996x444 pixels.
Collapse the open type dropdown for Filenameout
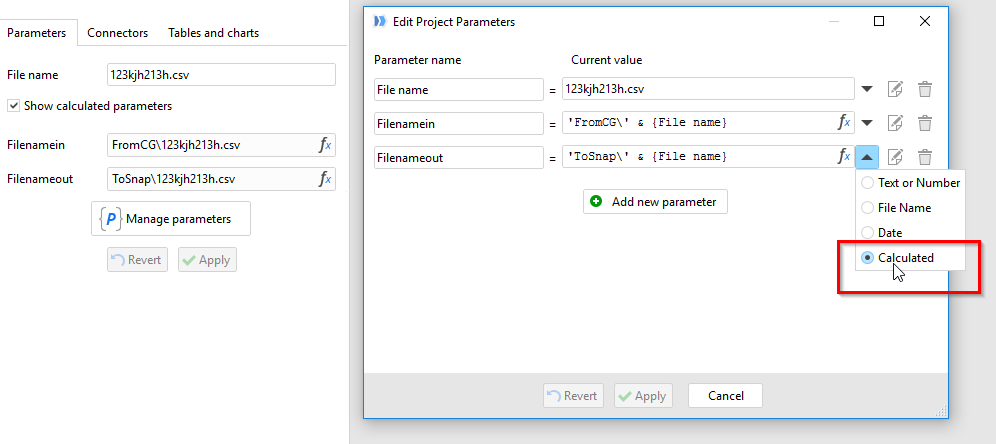coord(867,157)
